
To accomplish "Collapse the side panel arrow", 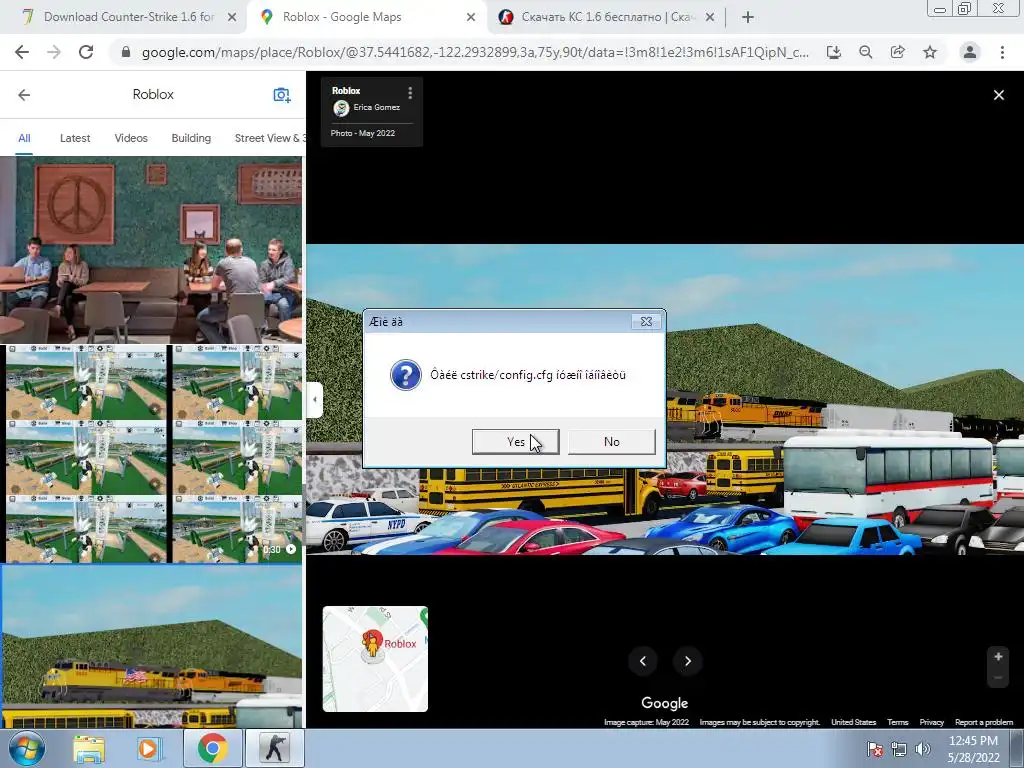I will [x=314, y=399].
